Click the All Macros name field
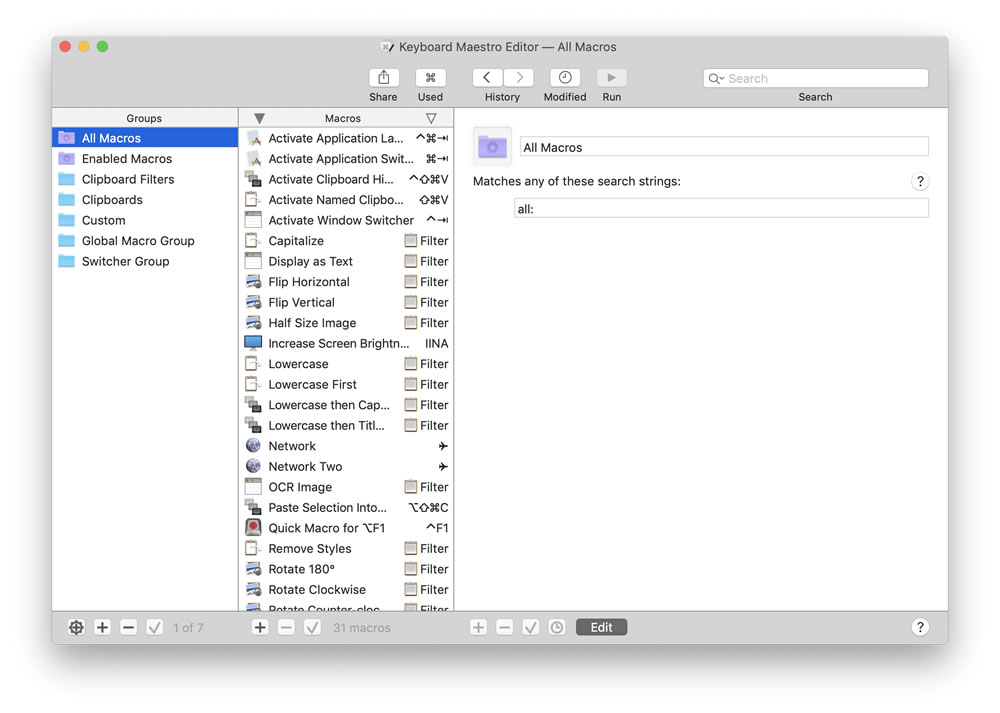The height and width of the screenshot is (713, 1000). pos(724,147)
